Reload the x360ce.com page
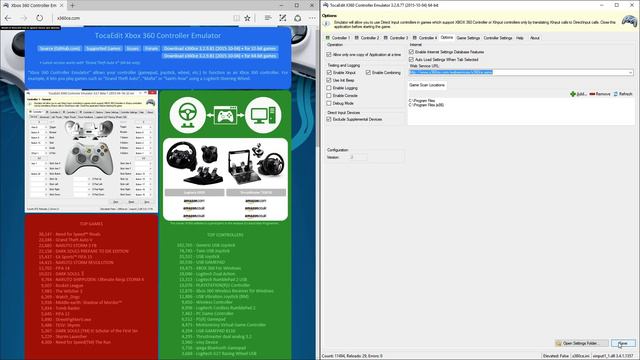 click(39, 18)
